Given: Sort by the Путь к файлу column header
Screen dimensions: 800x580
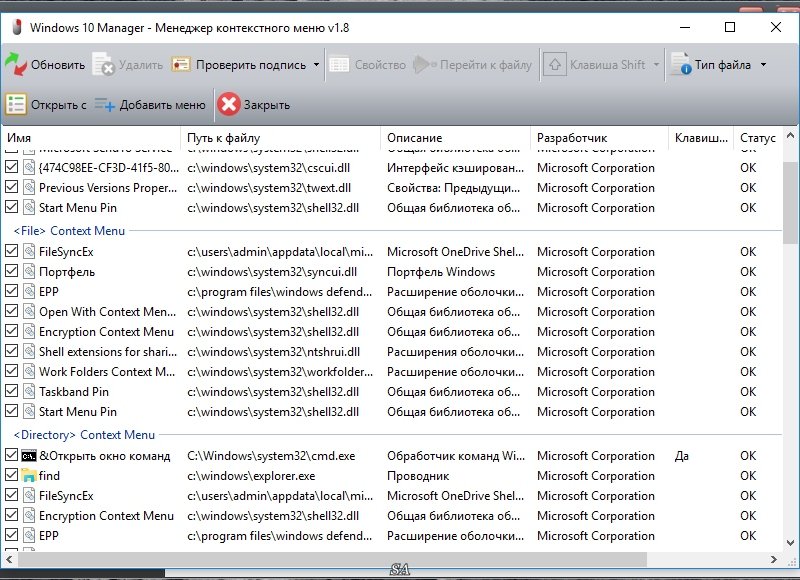Looking at the screenshot, I should click(281, 138).
